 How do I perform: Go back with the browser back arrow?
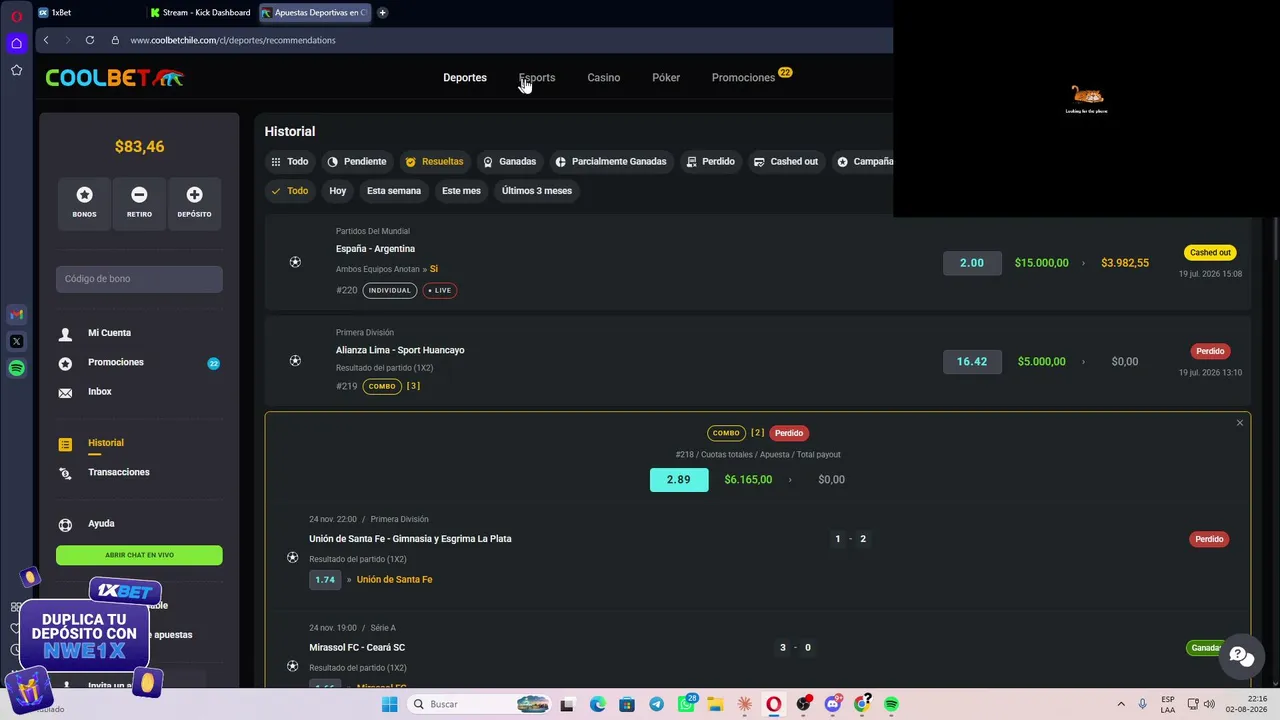coord(46,40)
